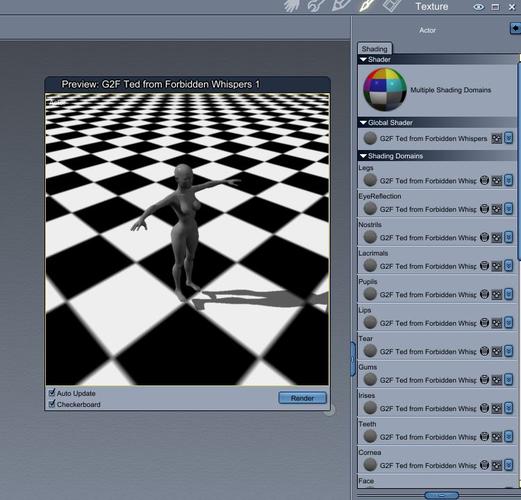
Task: Click the panel collapse handle on divider
Action: [x=353, y=359]
